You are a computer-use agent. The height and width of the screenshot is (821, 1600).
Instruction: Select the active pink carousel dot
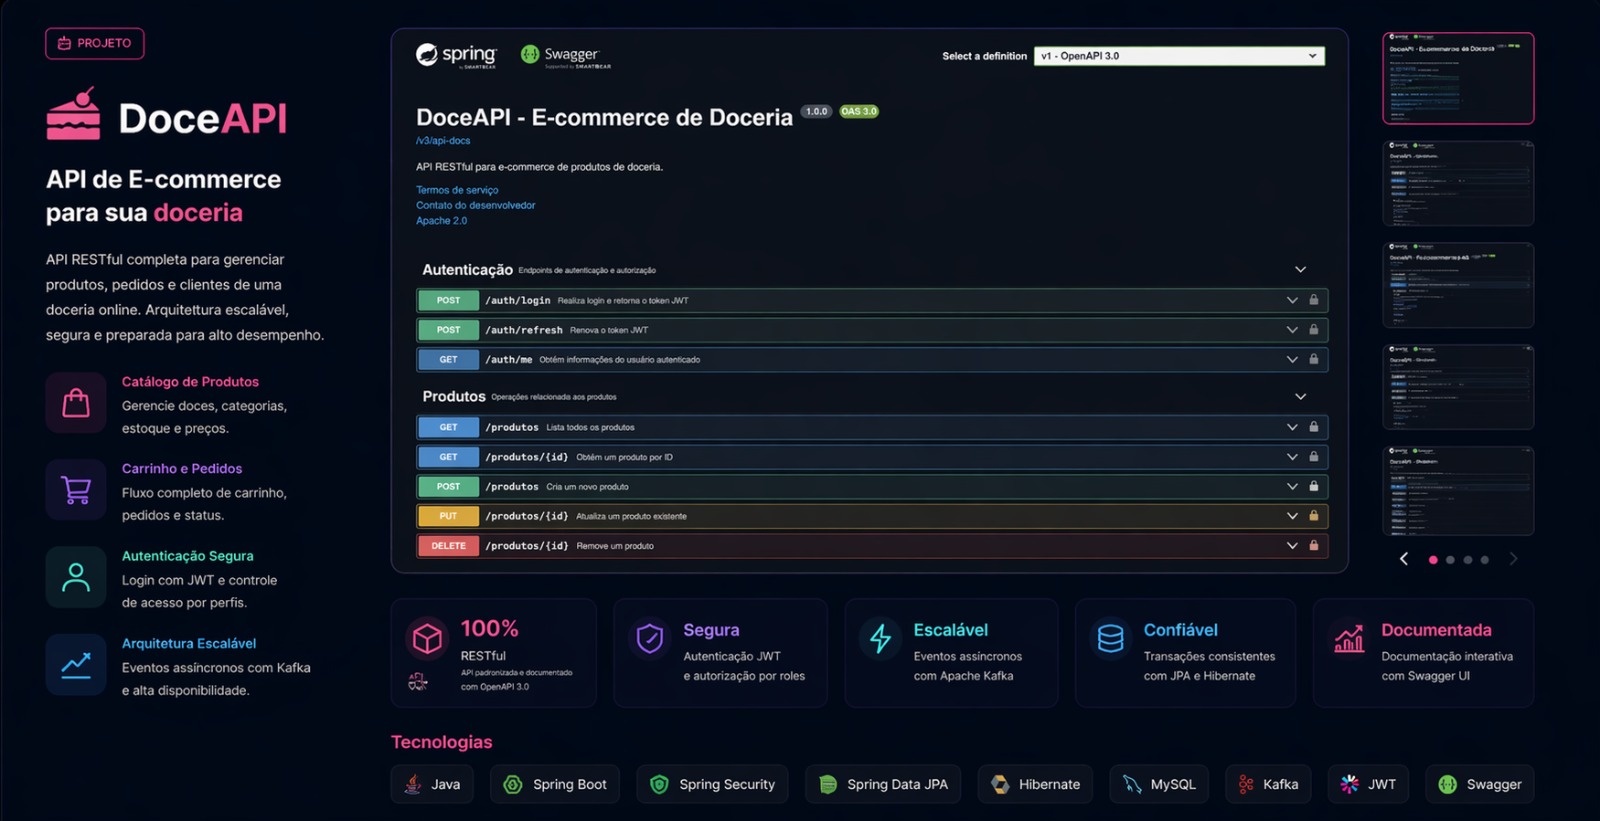[x=1433, y=560]
